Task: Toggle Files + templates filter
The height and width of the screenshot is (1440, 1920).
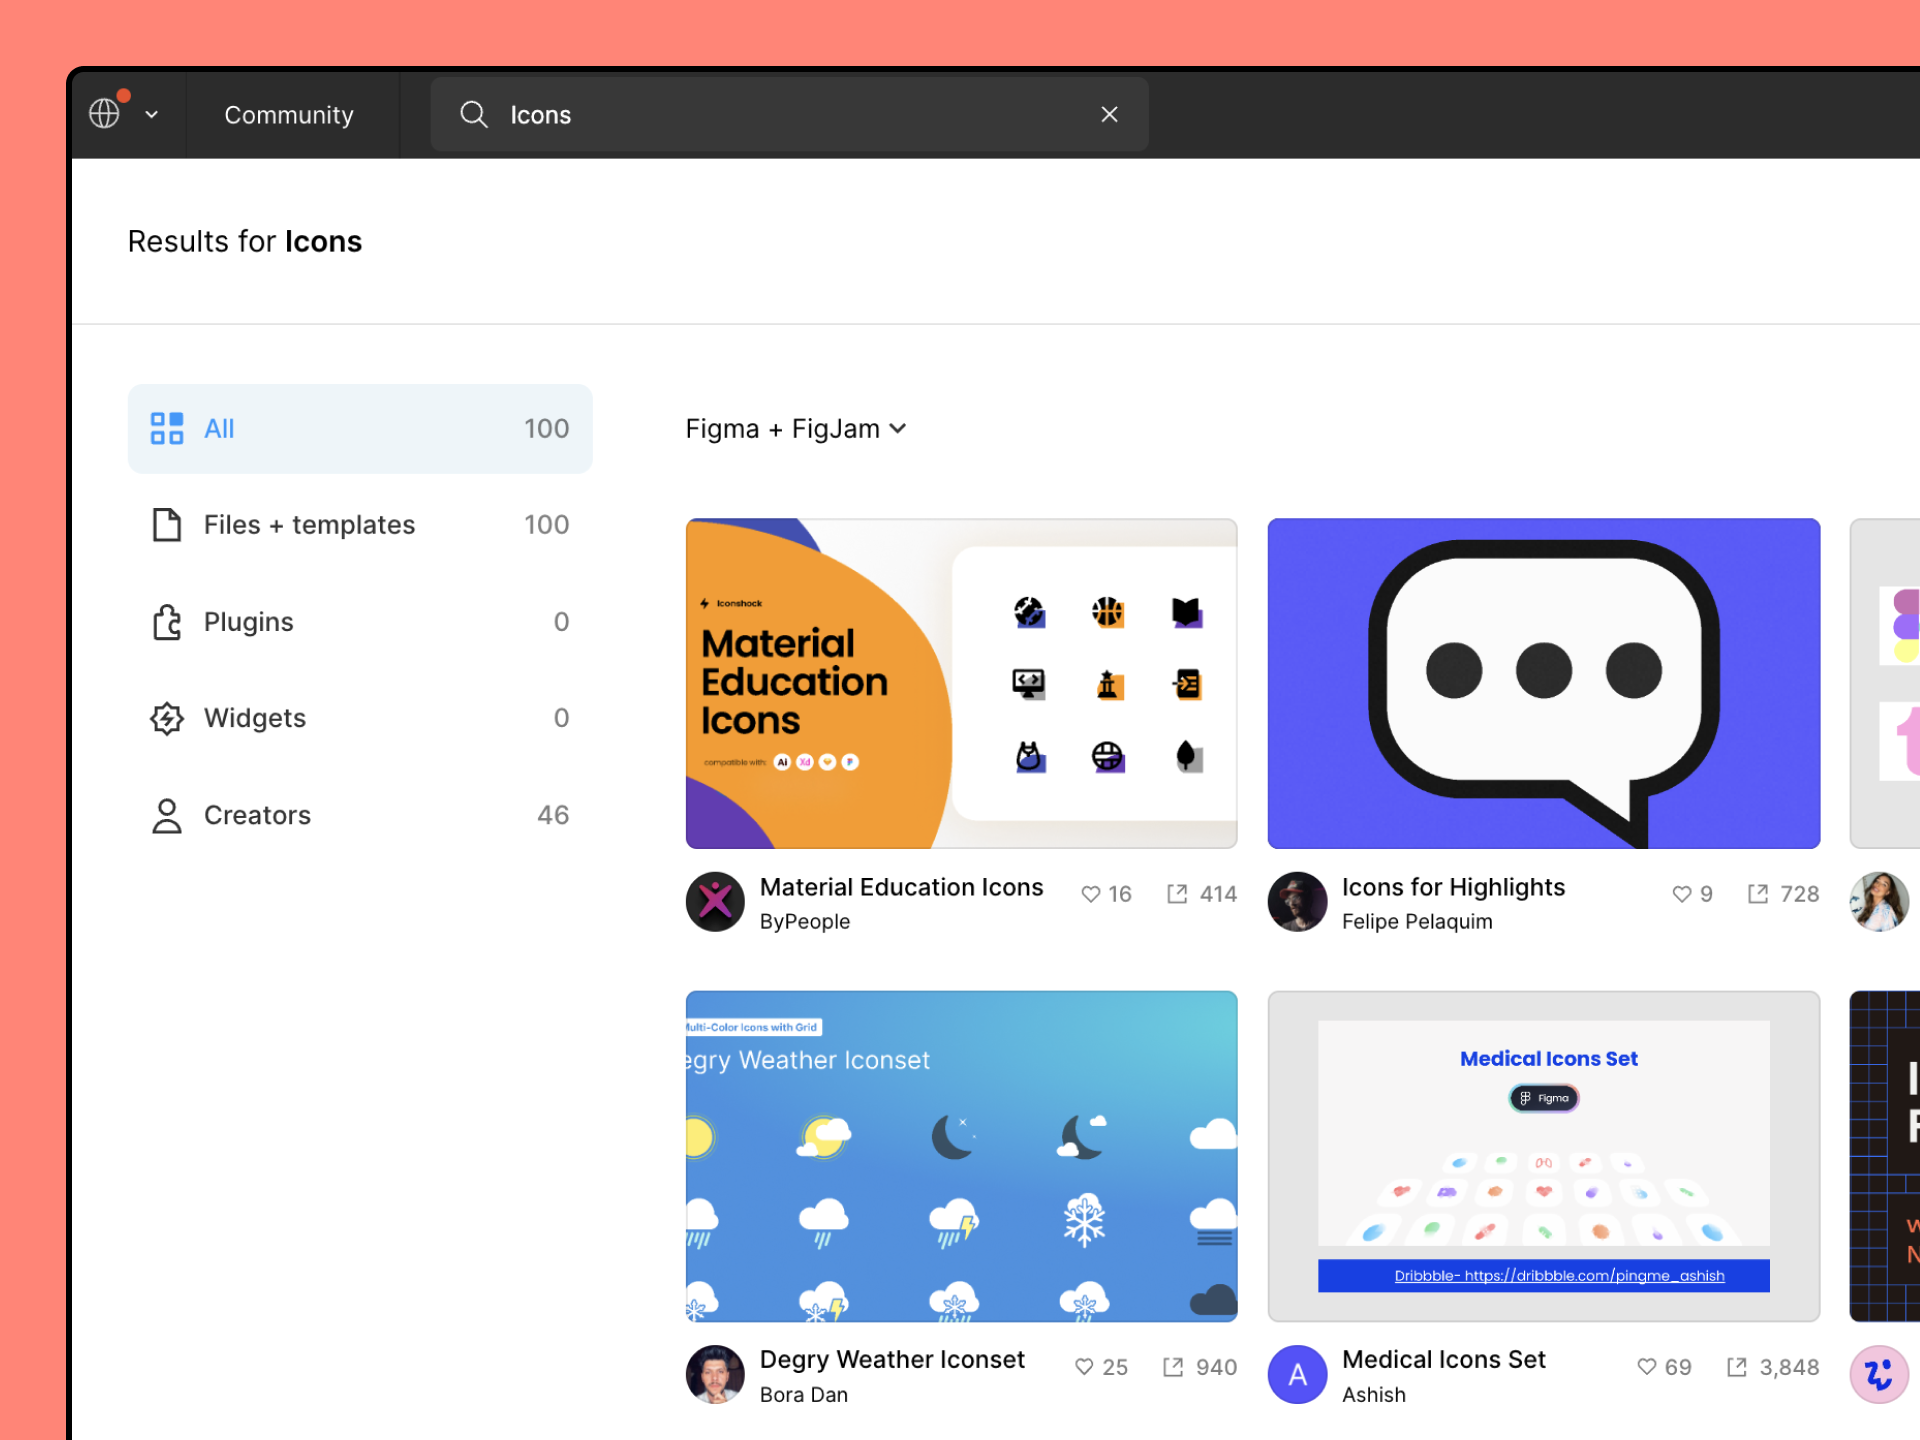Action: [x=358, y=525]
